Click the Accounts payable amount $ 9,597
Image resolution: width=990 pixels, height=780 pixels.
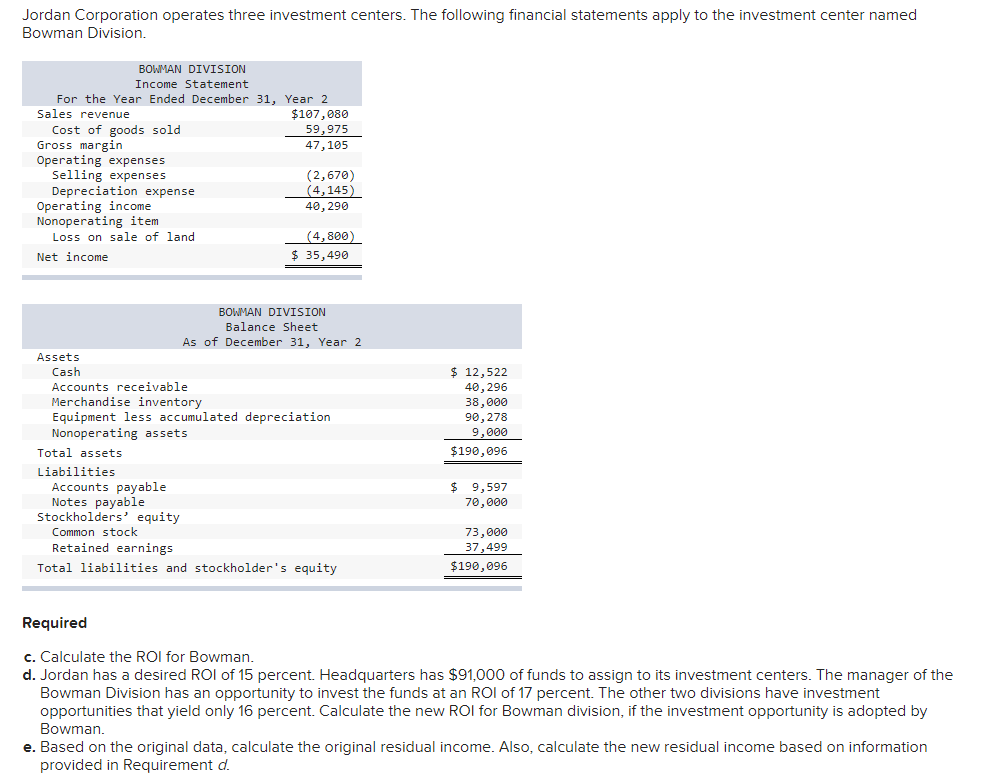click(x=479, y=487)
